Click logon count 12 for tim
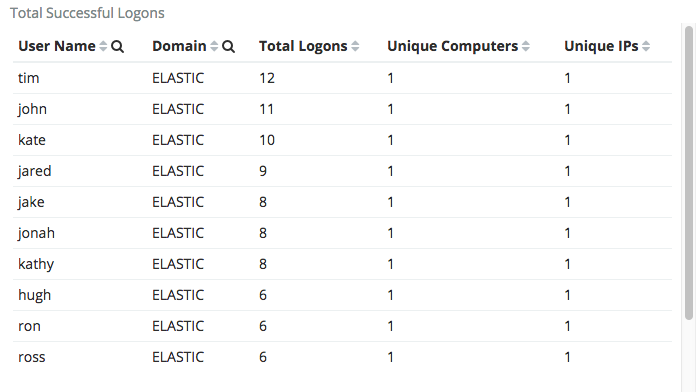697x392 pixels. 267,78
